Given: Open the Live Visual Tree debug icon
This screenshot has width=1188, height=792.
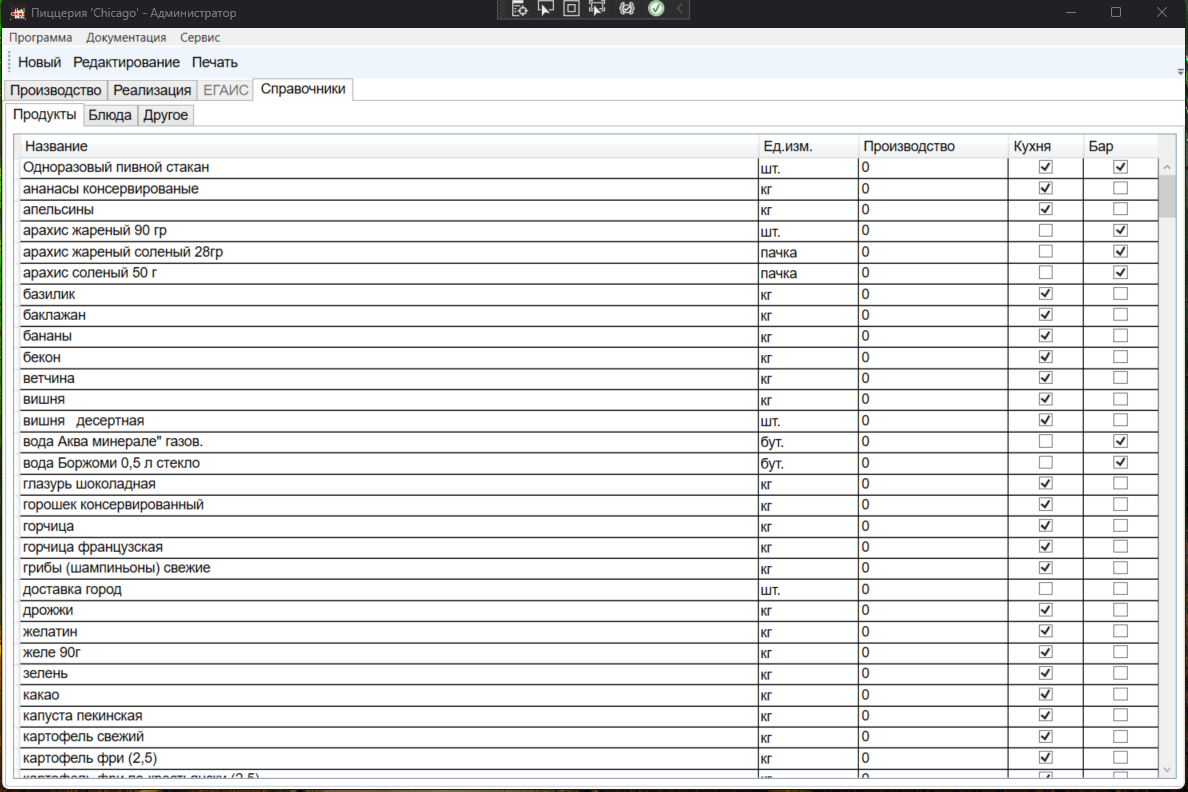Looking at the screenshot, I should tap(519, 9).
